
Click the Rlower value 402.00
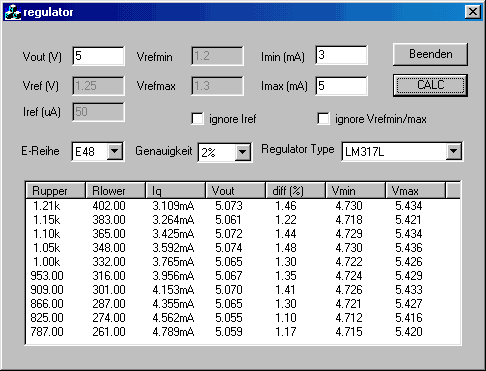[109, 206]
